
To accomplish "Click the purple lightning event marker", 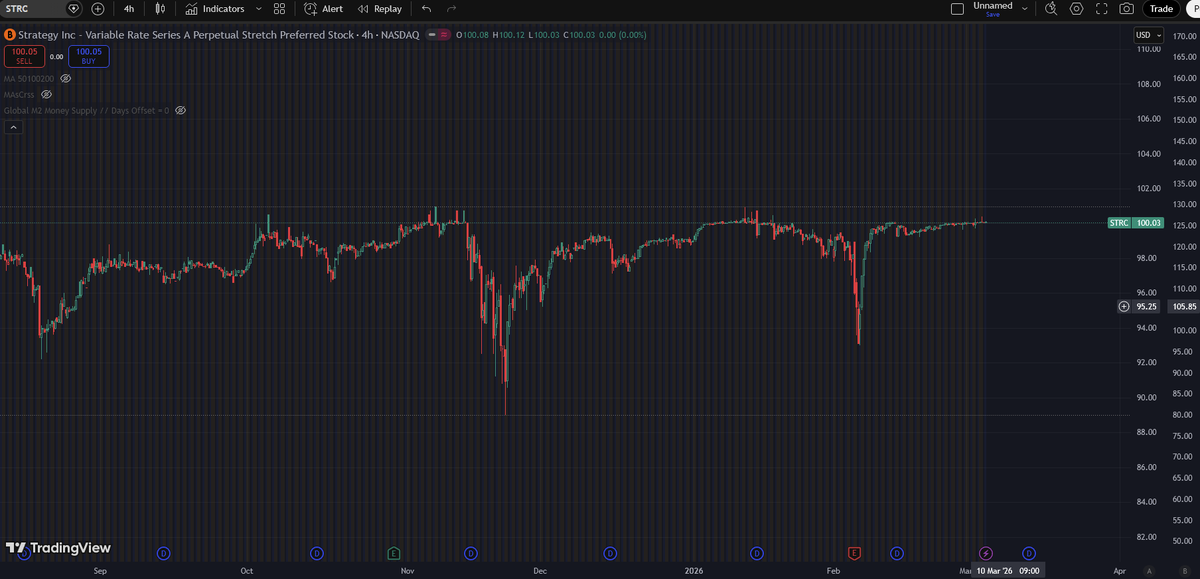I will click(x=986, y=552).
